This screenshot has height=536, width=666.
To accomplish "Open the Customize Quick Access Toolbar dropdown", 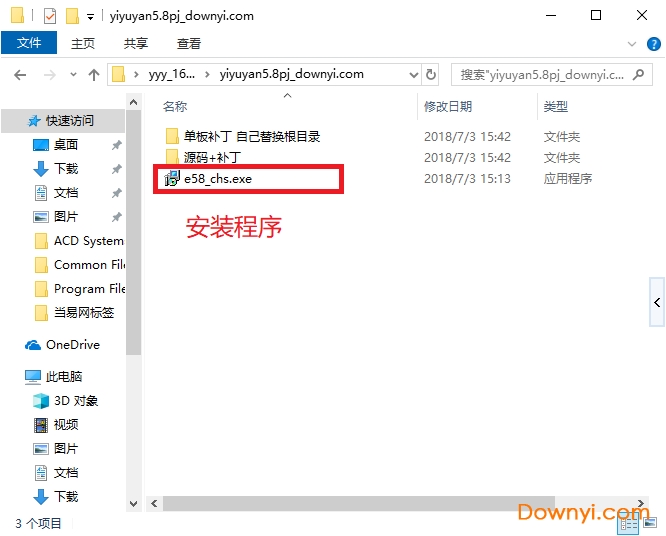I will click(x=91, y=16).
